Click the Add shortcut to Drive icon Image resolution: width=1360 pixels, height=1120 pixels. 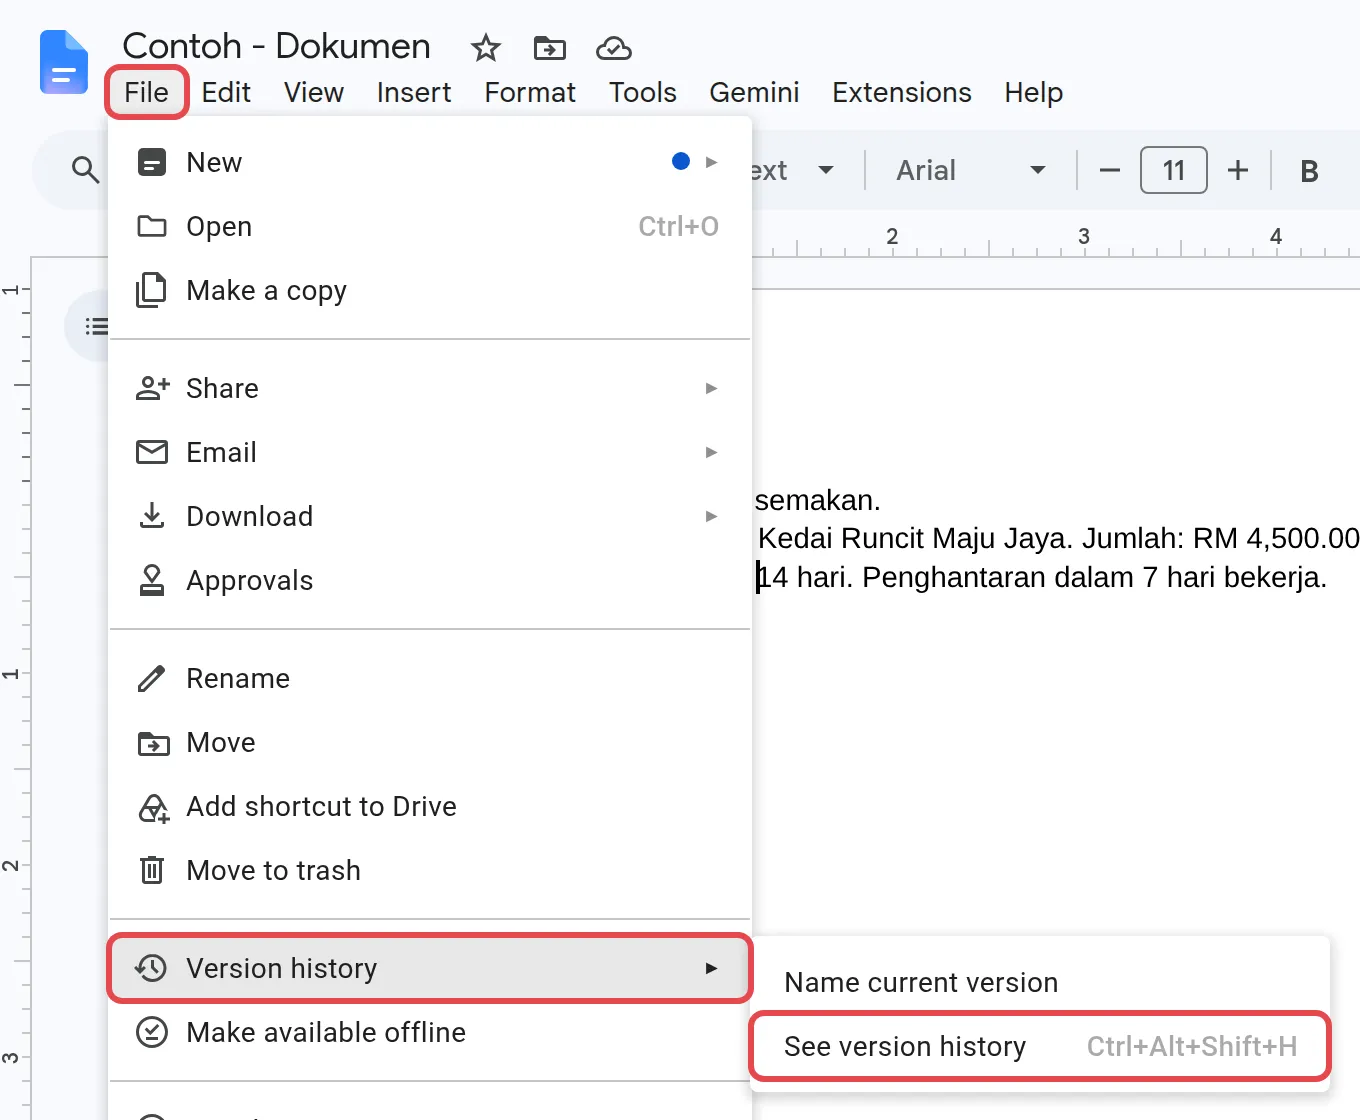(x=153, y=807)
